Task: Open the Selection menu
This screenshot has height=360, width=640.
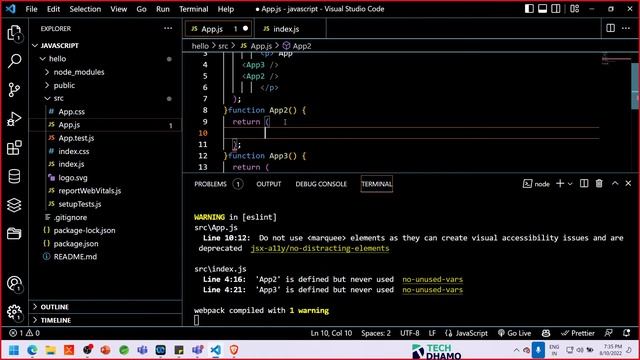Action: click(85, 9)
